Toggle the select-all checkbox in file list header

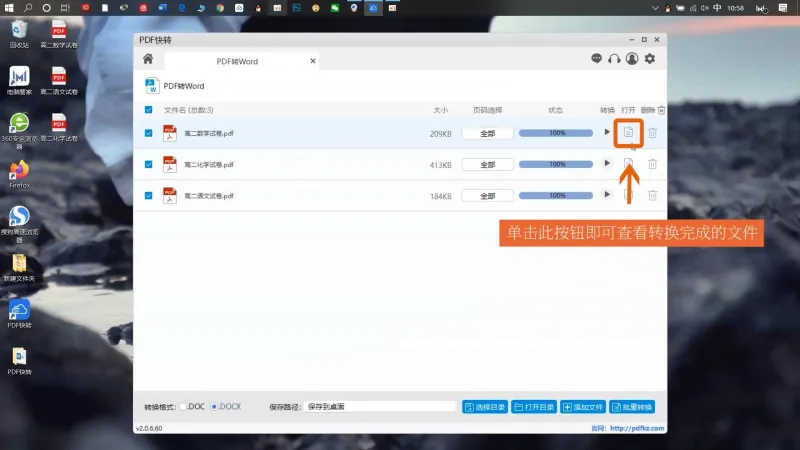[148, 110]
